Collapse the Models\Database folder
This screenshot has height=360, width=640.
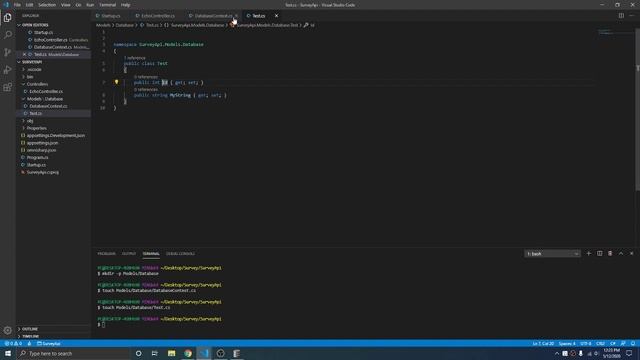44,99
